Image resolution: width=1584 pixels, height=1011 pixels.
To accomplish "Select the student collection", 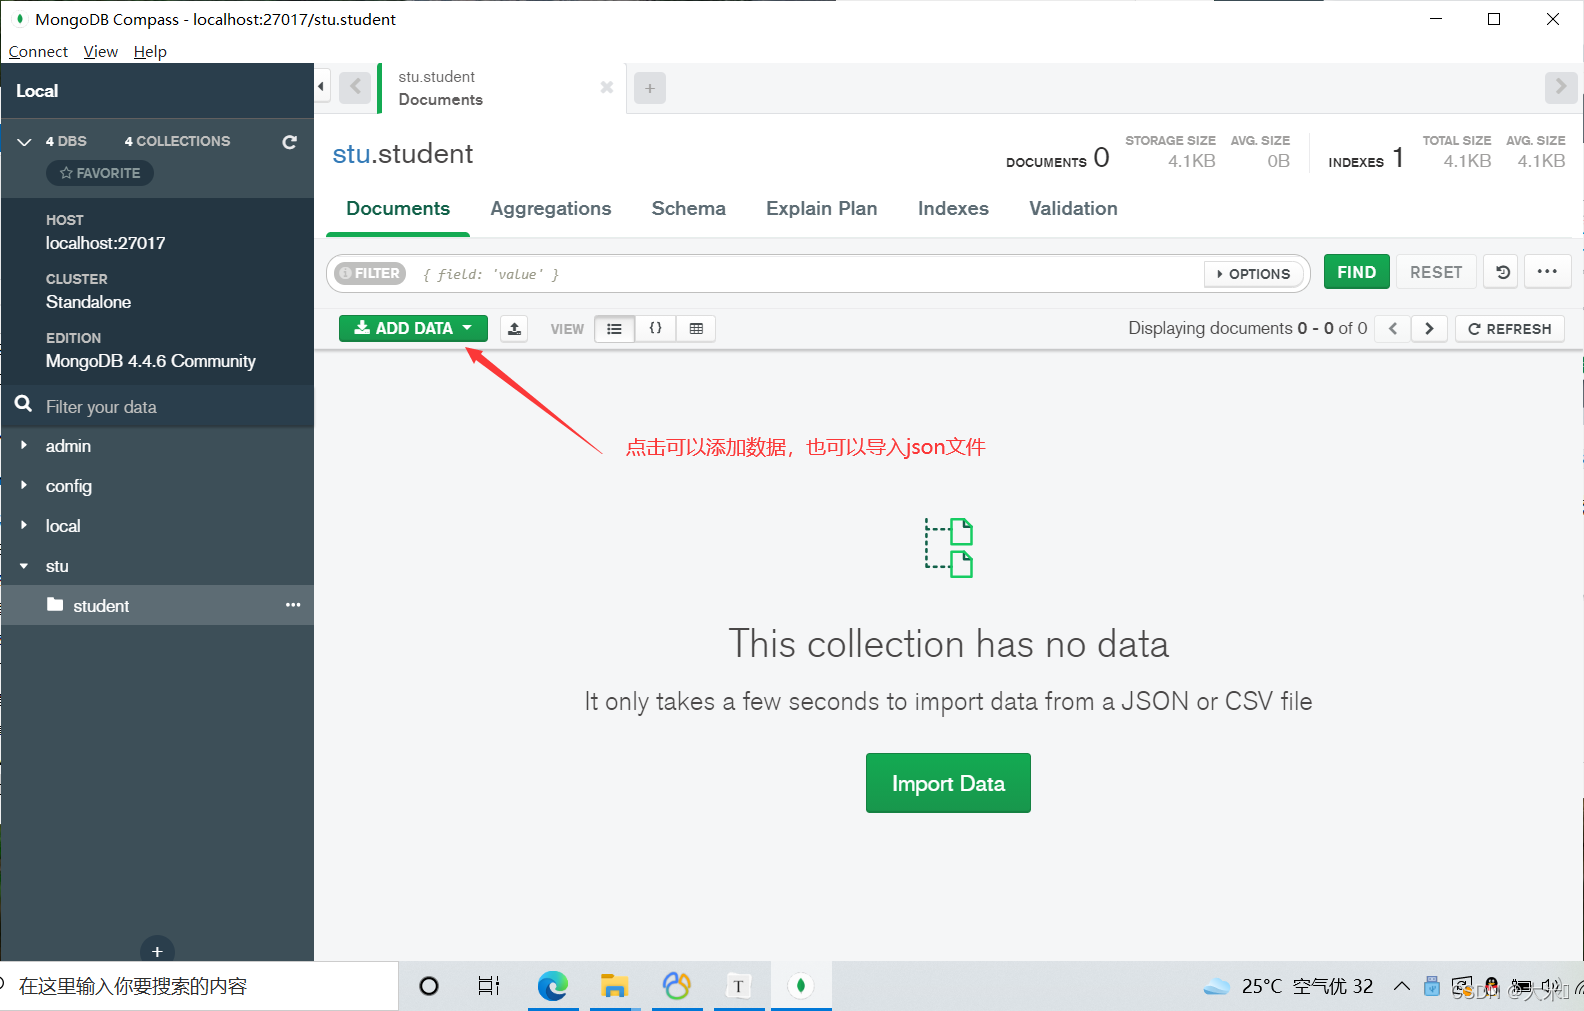I will coord(157,605).
